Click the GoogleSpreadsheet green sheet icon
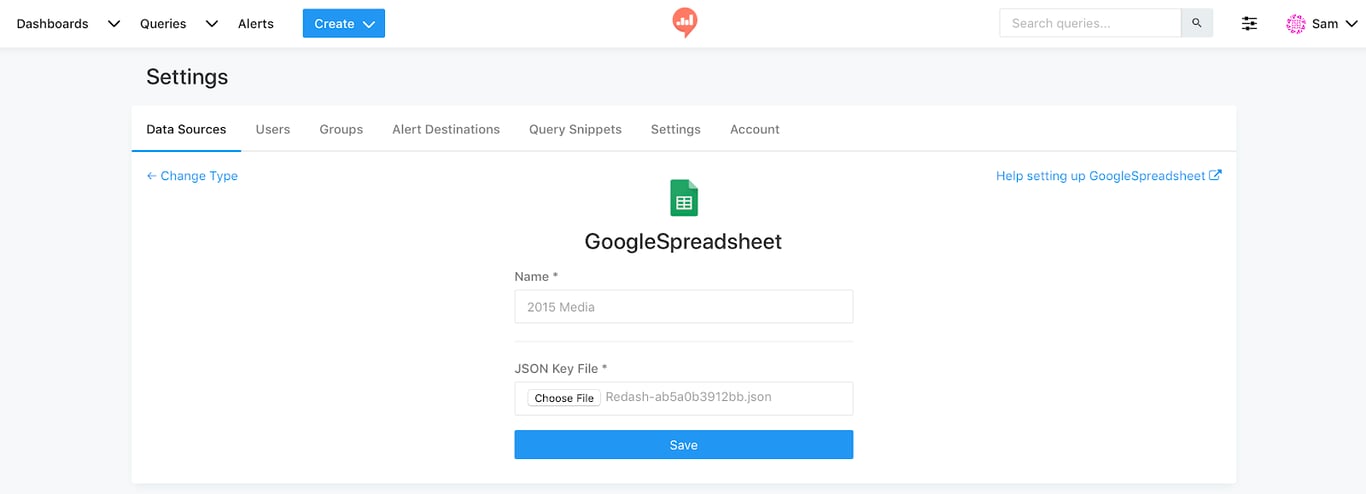Viewport: 1366px width, 494px height. pos(684,198)
